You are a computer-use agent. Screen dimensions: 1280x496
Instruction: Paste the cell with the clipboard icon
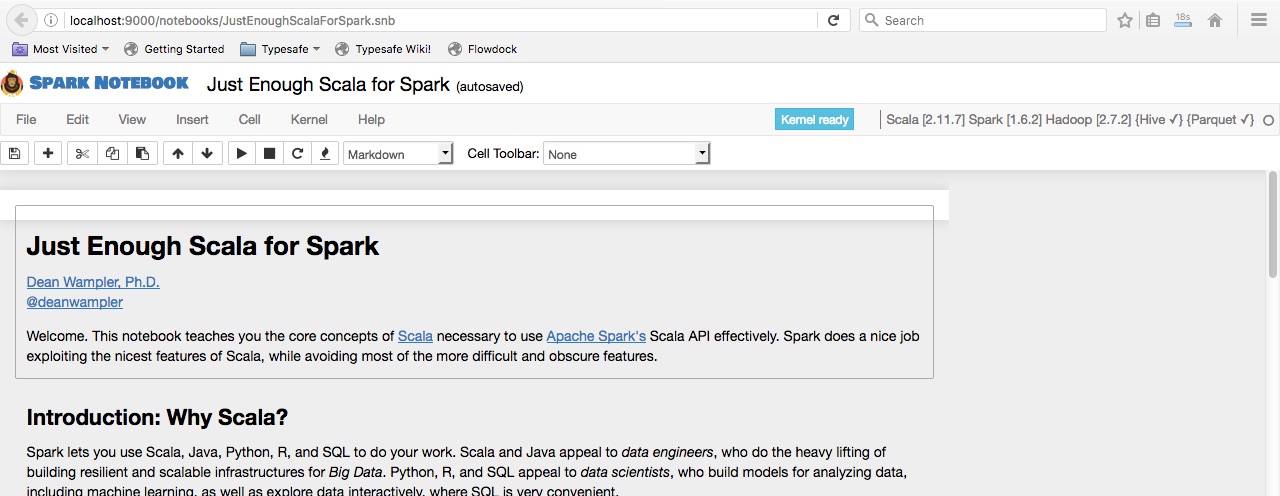(142, 153)
